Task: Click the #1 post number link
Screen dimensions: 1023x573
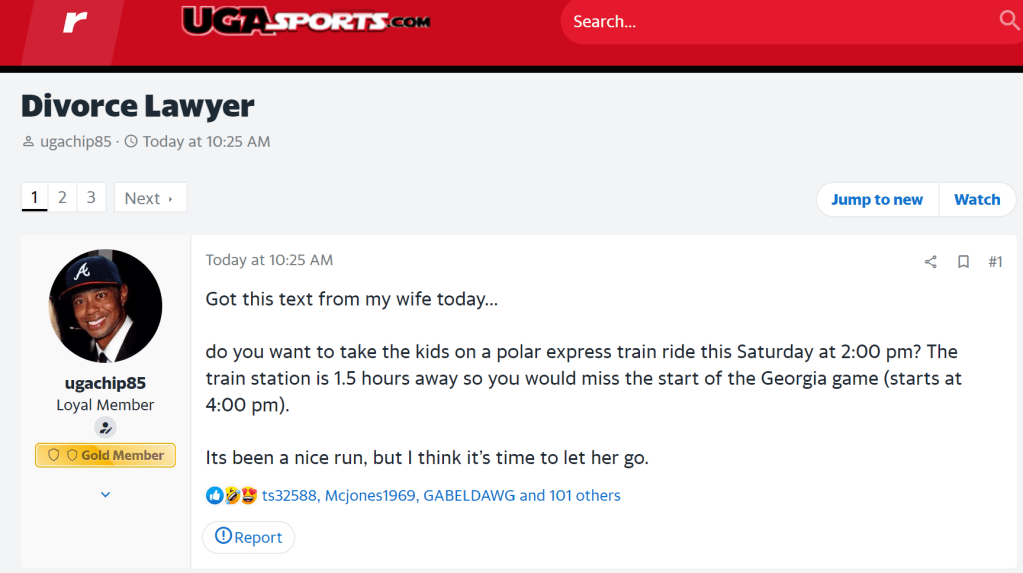Action: coord(995,262)
